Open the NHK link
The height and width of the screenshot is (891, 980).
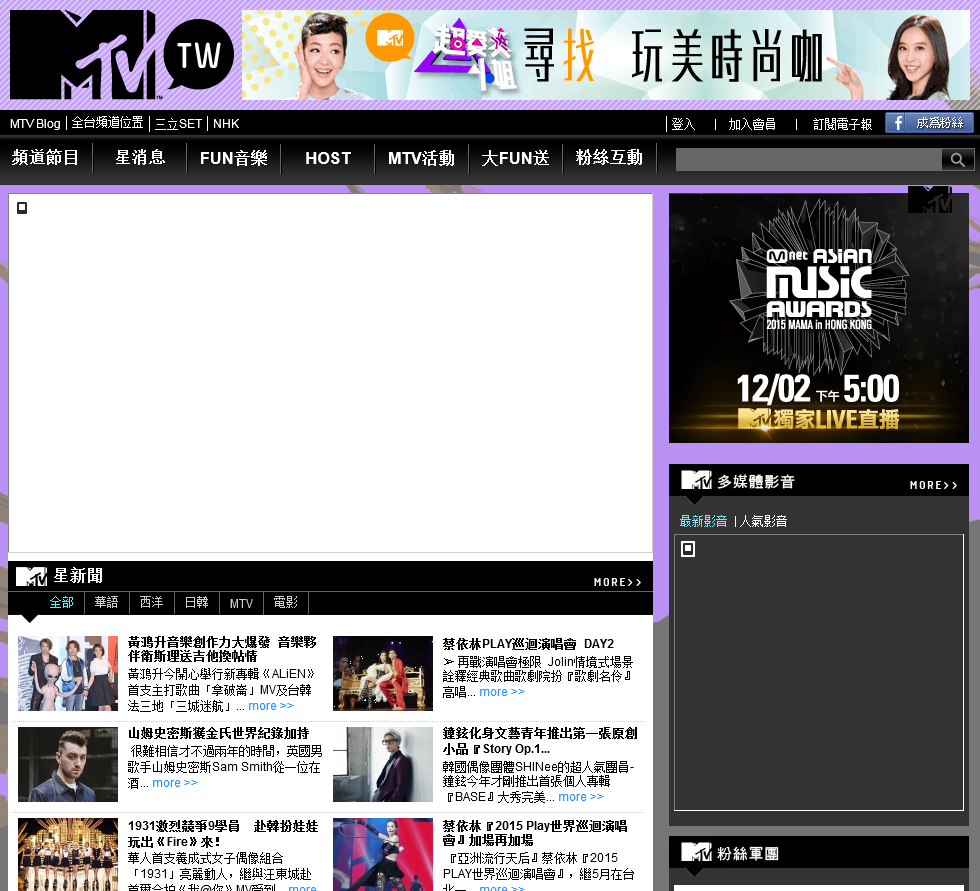point(226,124)
